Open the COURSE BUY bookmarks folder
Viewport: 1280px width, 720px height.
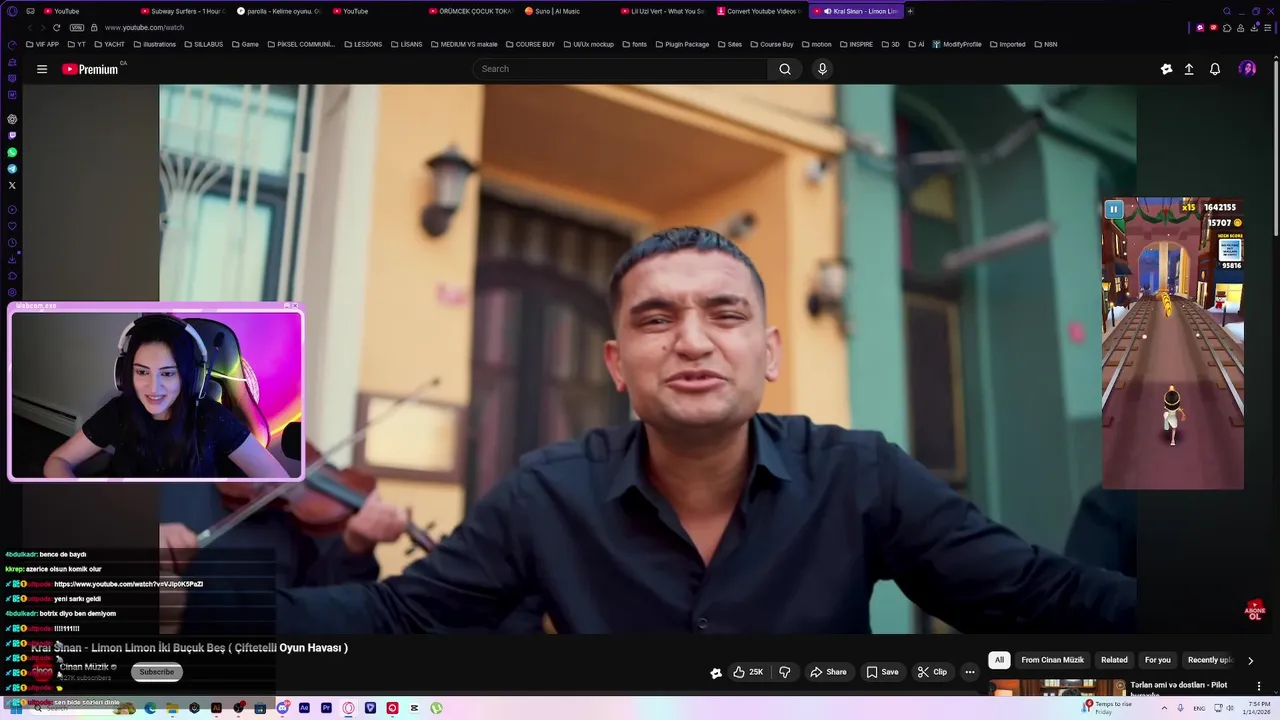coord(530,44)
